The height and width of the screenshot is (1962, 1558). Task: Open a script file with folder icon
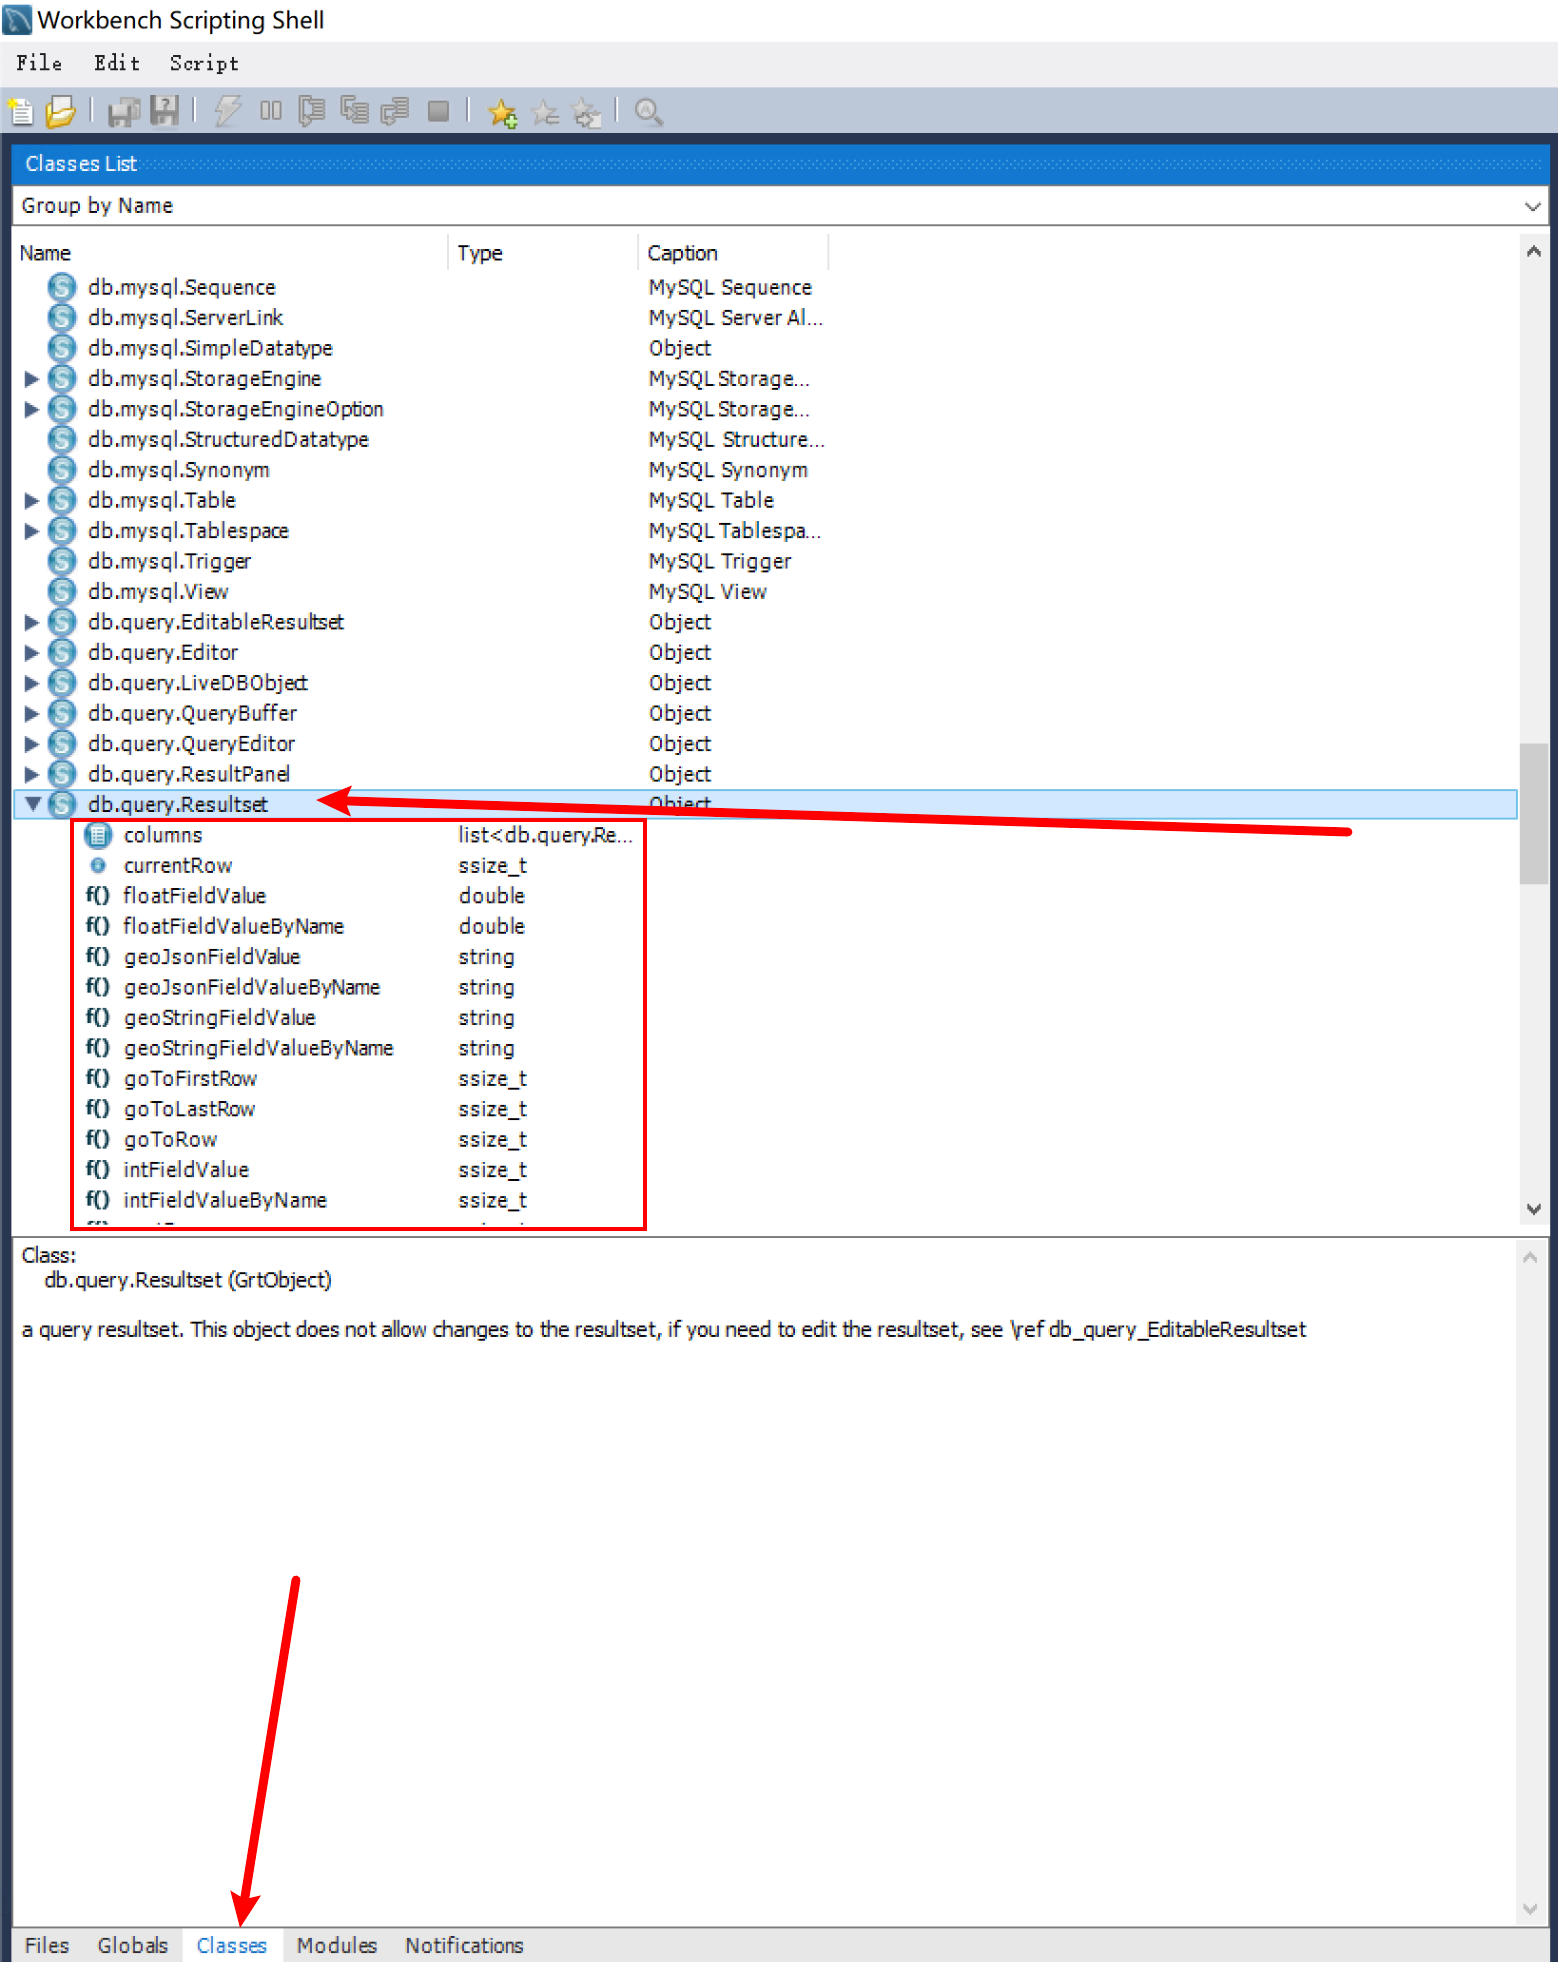61,112
